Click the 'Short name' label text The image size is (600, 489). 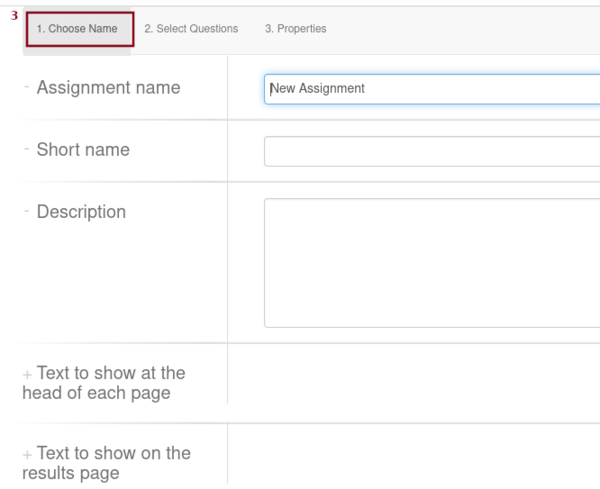point(83,150)
